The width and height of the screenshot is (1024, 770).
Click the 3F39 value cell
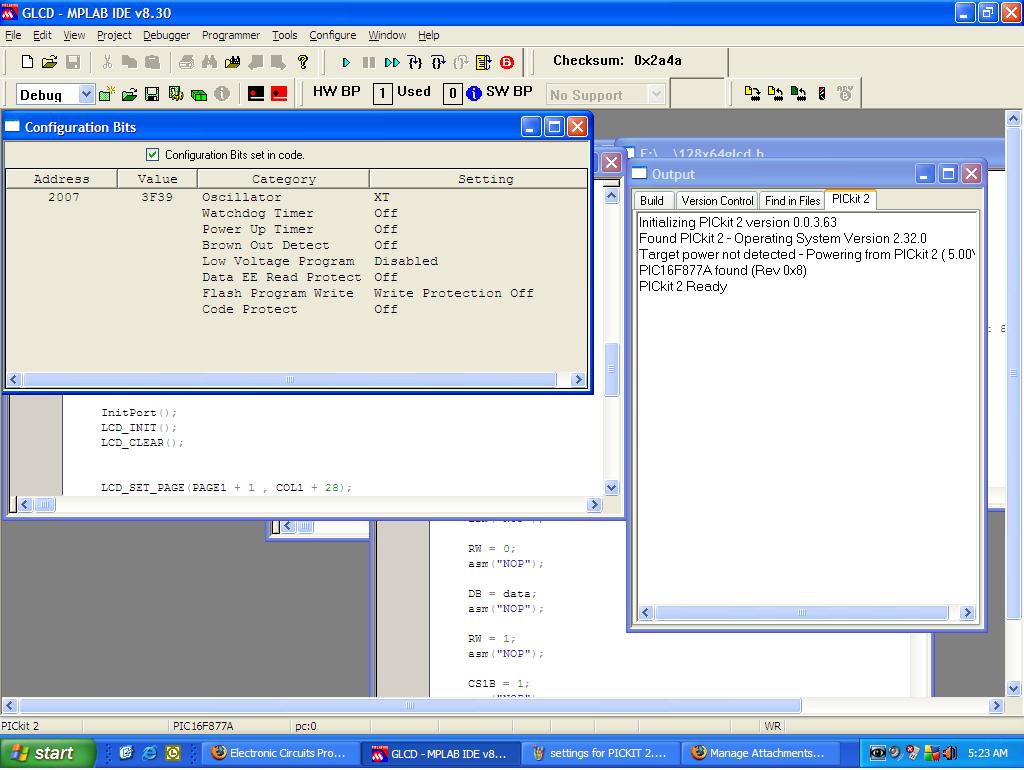(x=157, y=197)
